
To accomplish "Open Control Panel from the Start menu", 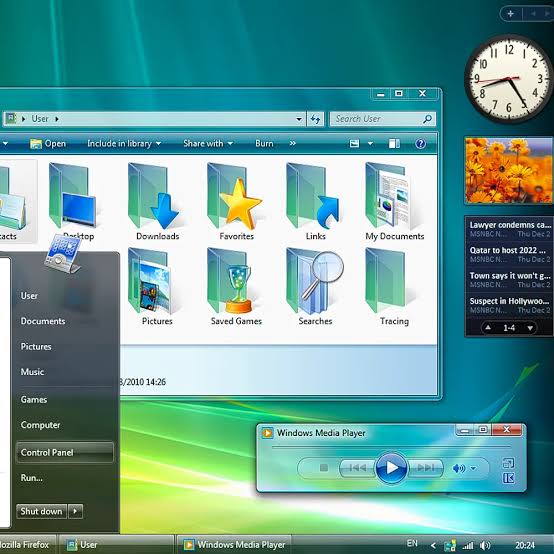I will pos(65,452).
